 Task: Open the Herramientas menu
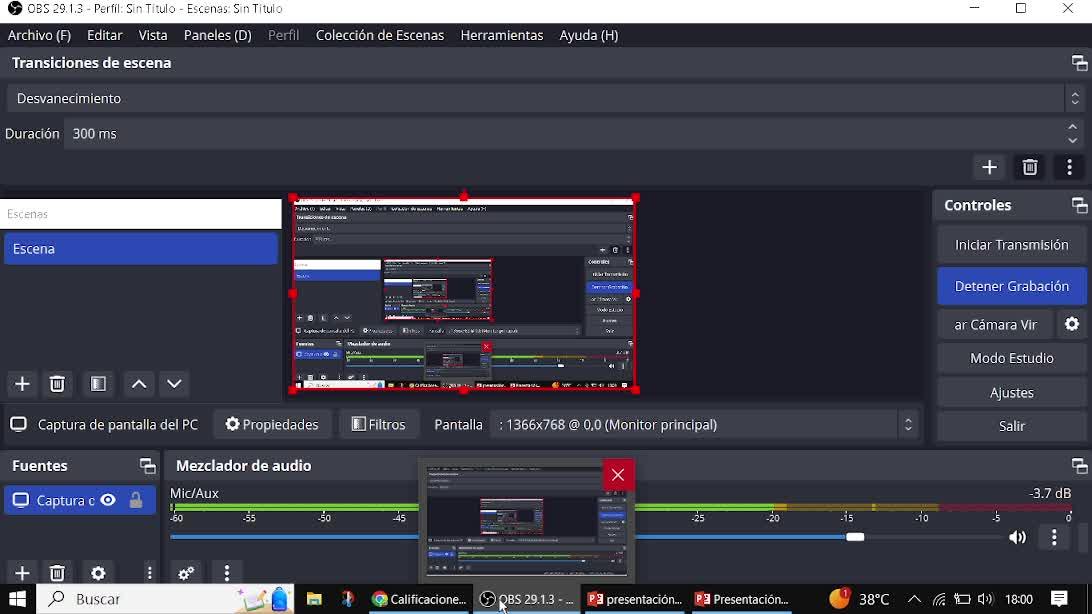coord(501,36)
